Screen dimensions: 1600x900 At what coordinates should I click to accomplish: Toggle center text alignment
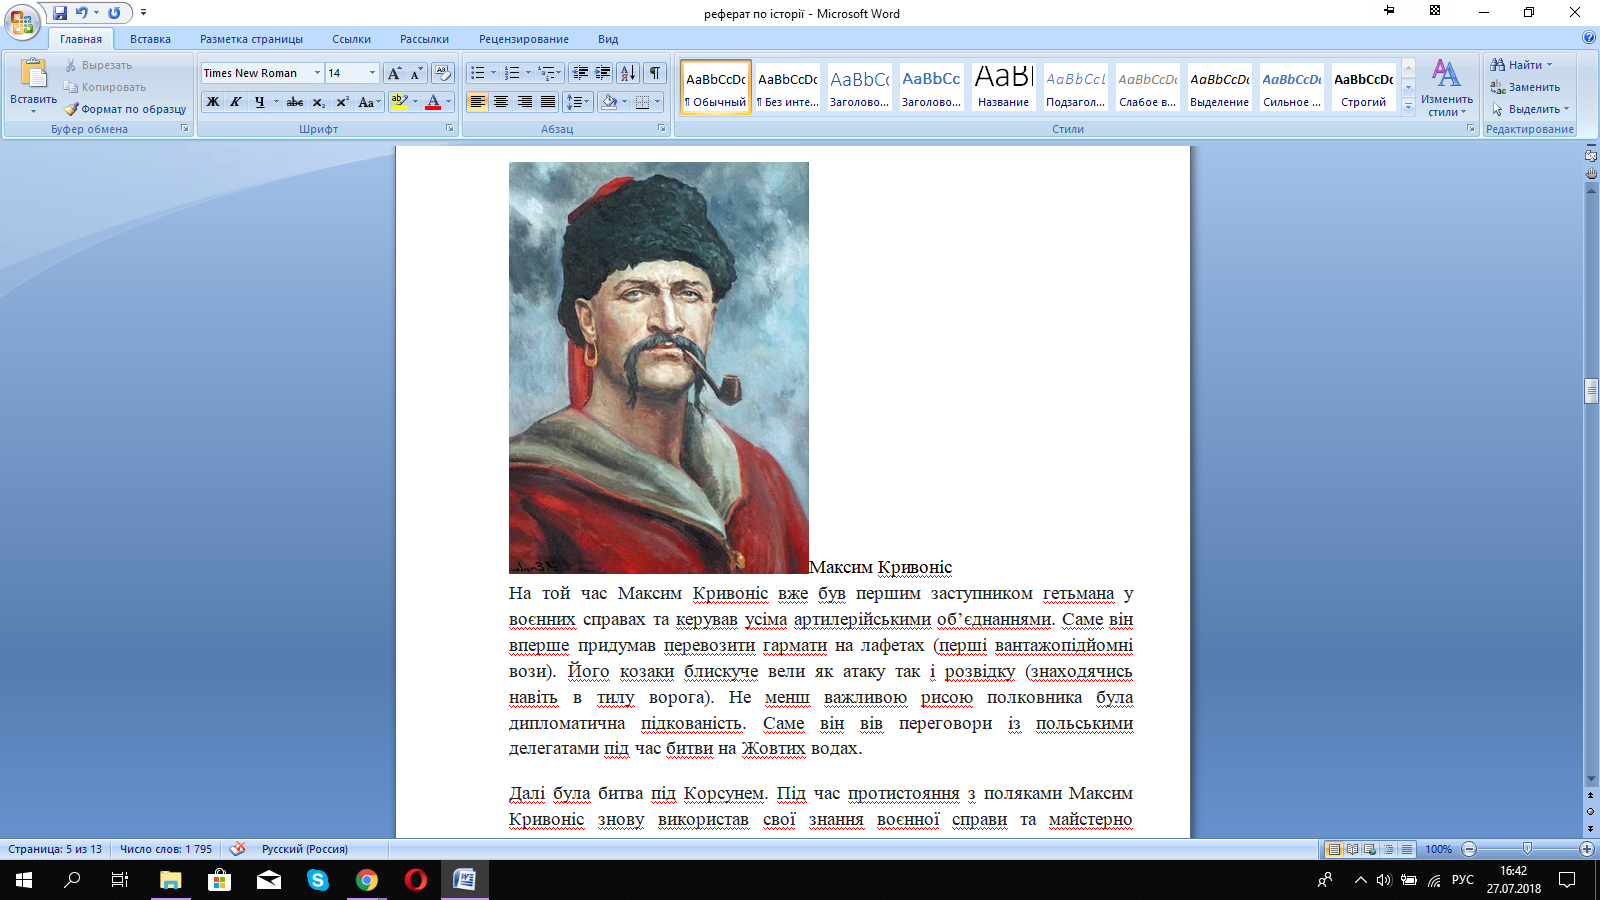click(x=501, y=102)
